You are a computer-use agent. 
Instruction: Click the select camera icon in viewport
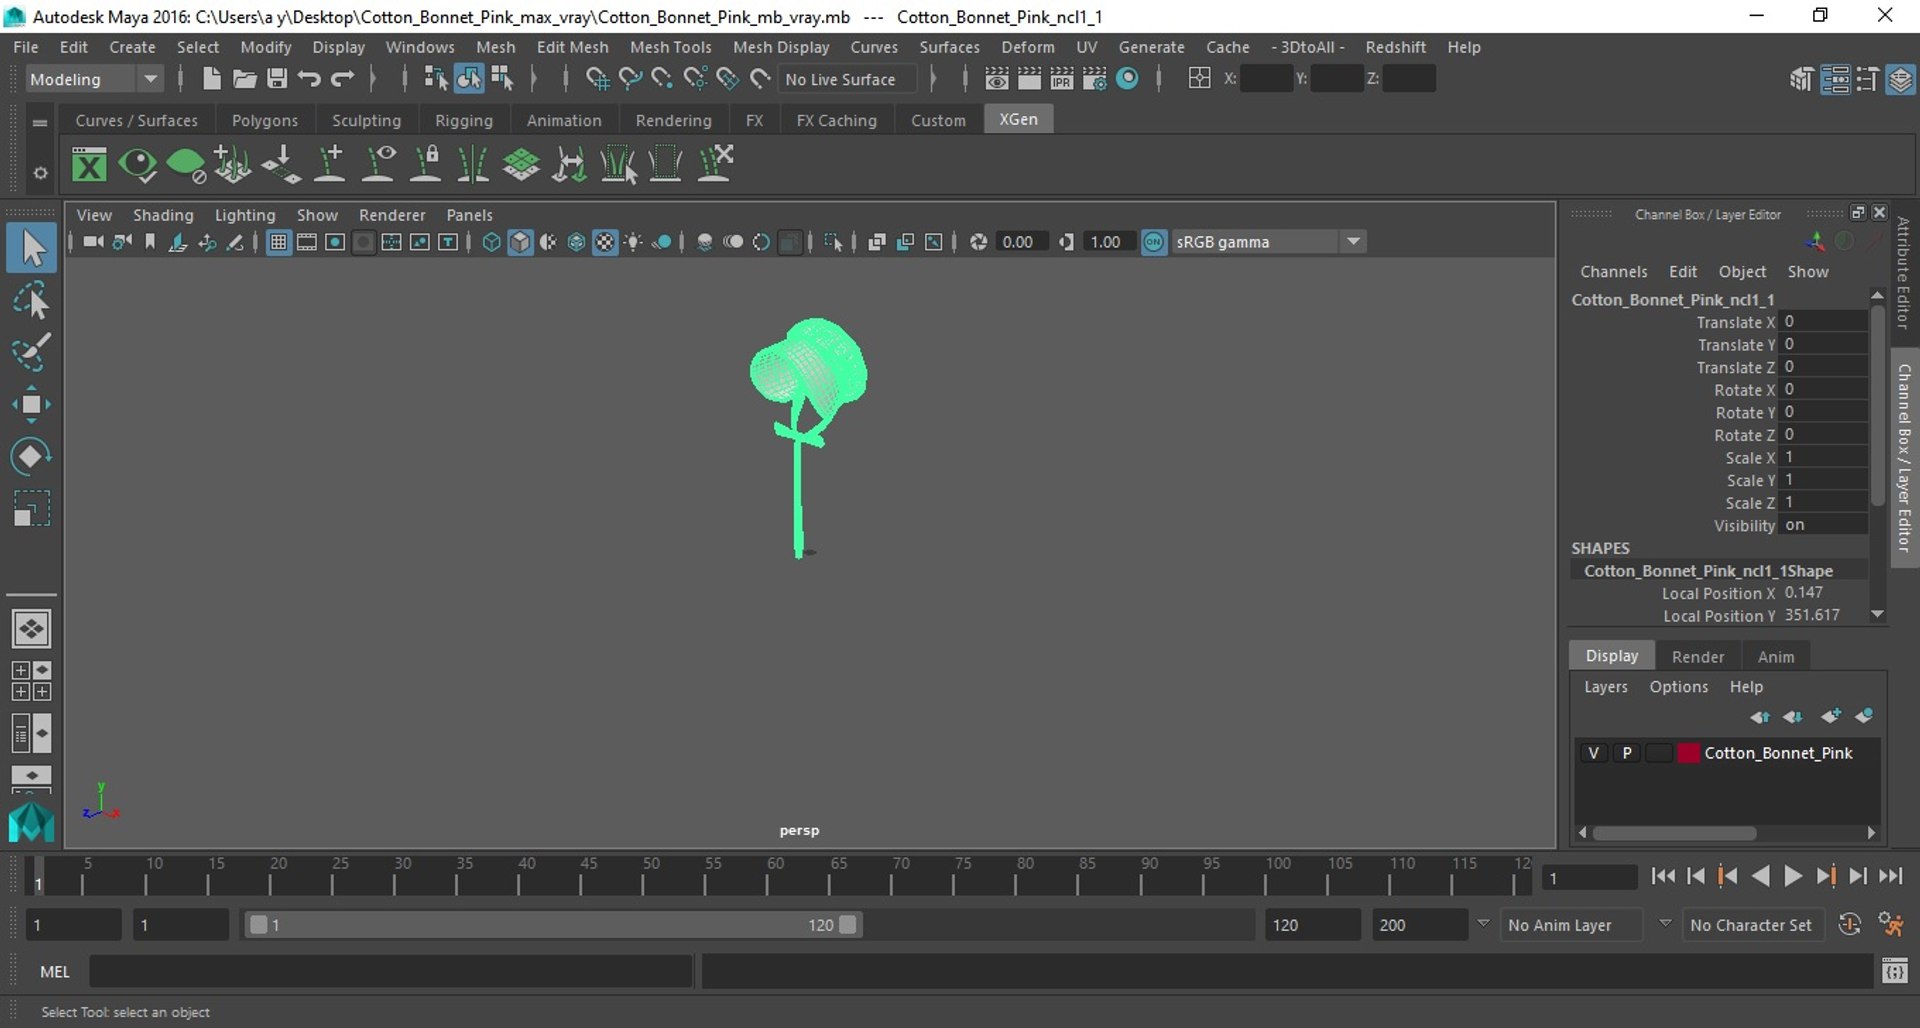click(93, 242)
